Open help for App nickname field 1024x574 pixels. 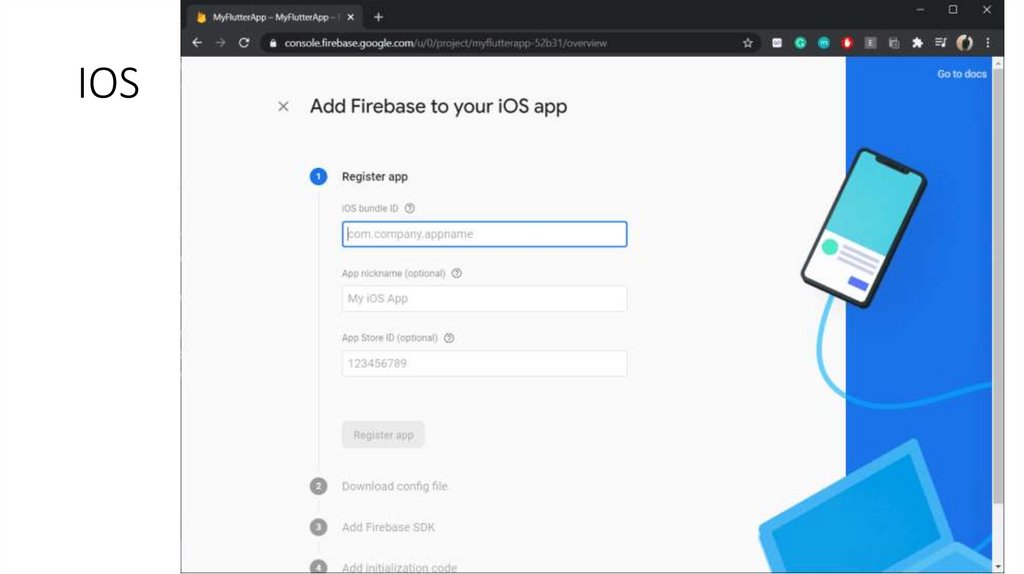(x=457, y=273)
